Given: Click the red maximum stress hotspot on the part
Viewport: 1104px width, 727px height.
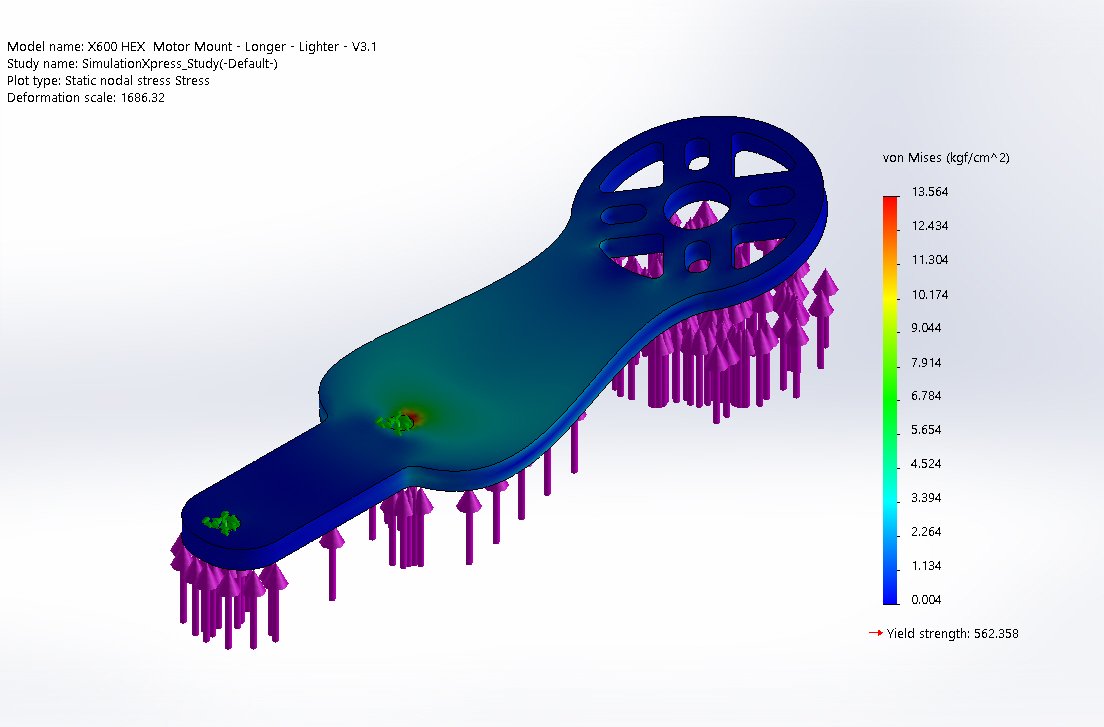Looking at the screenshot, I should pos(414,416).
